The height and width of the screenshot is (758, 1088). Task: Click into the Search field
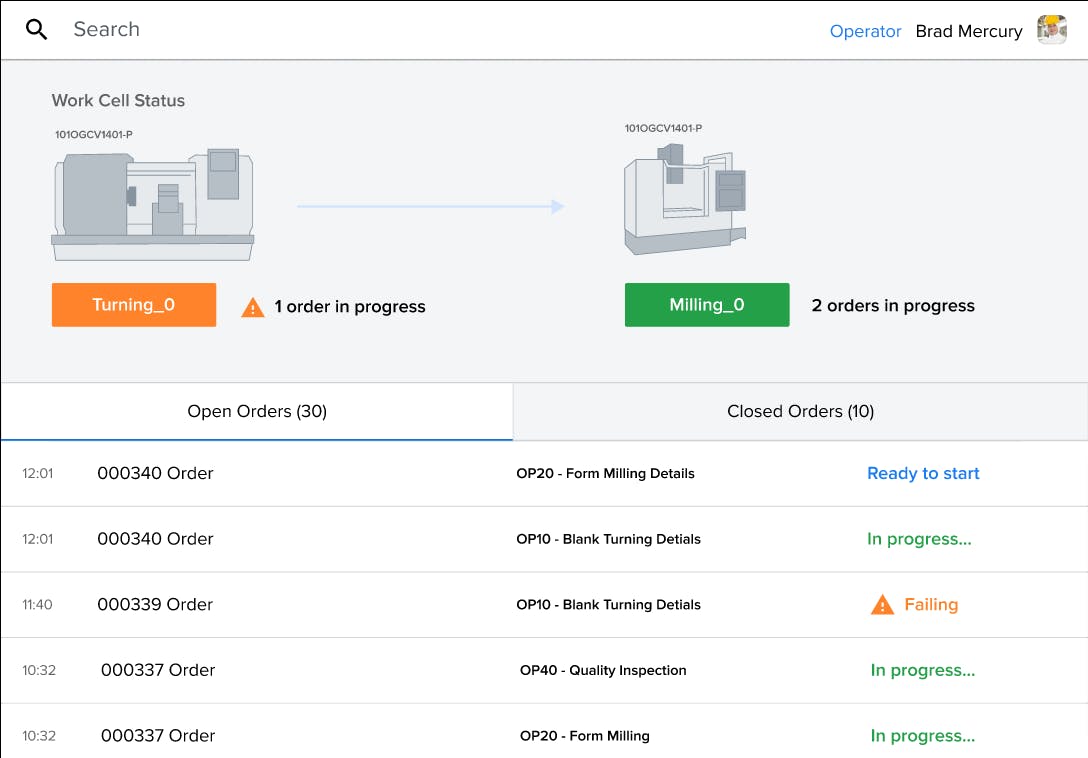300,30
